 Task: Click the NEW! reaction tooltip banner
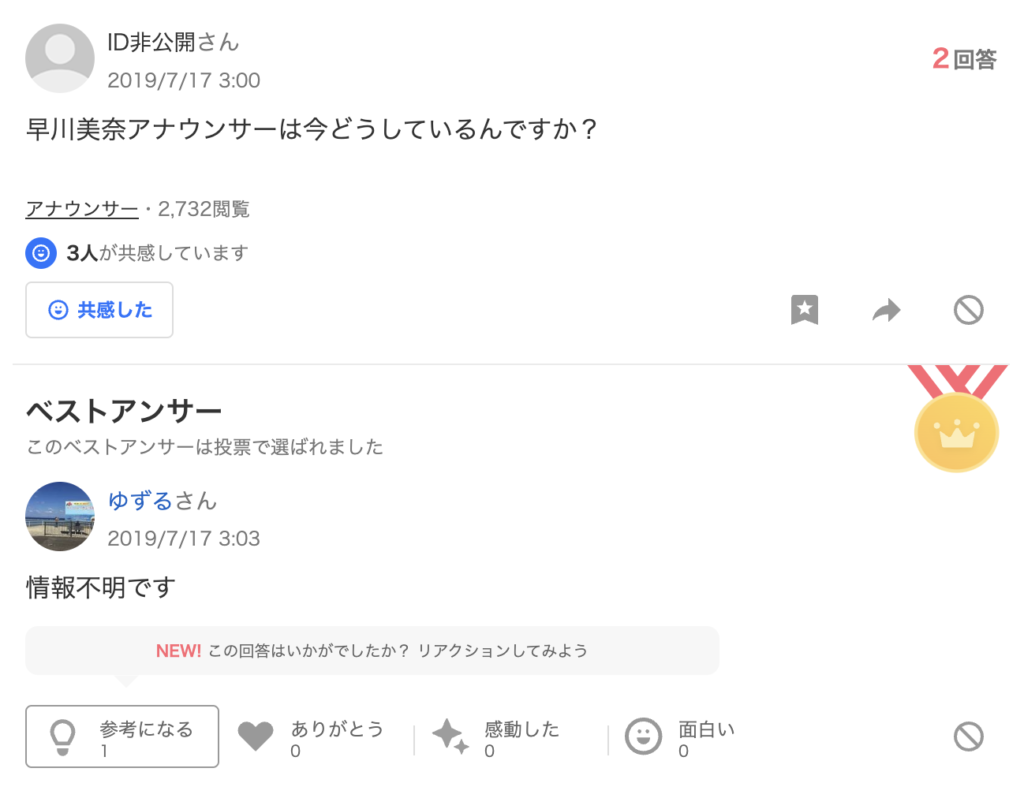click(x=372, y=651)
